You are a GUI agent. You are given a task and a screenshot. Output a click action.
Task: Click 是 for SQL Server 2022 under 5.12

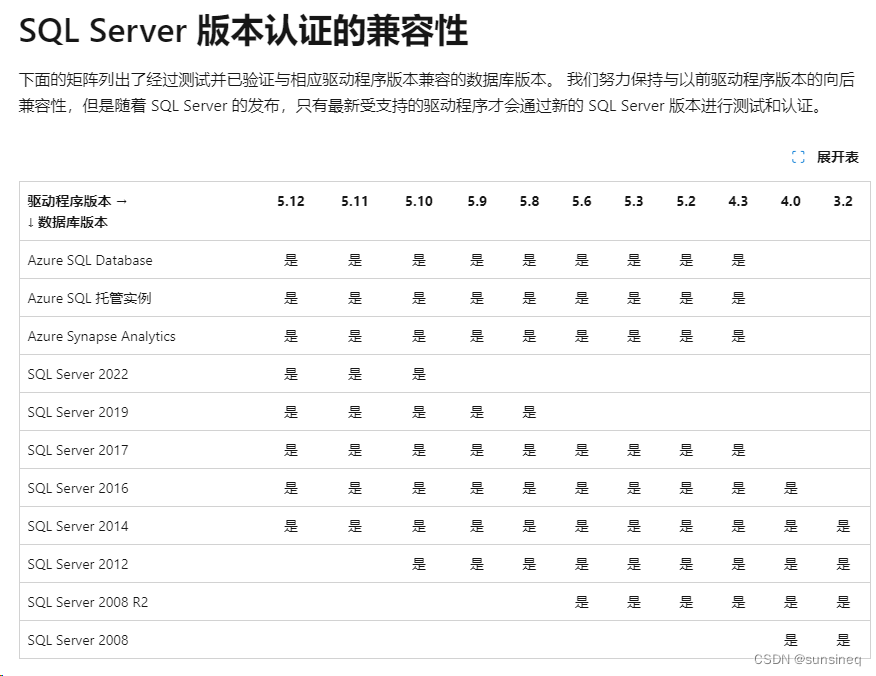(291, 374)
